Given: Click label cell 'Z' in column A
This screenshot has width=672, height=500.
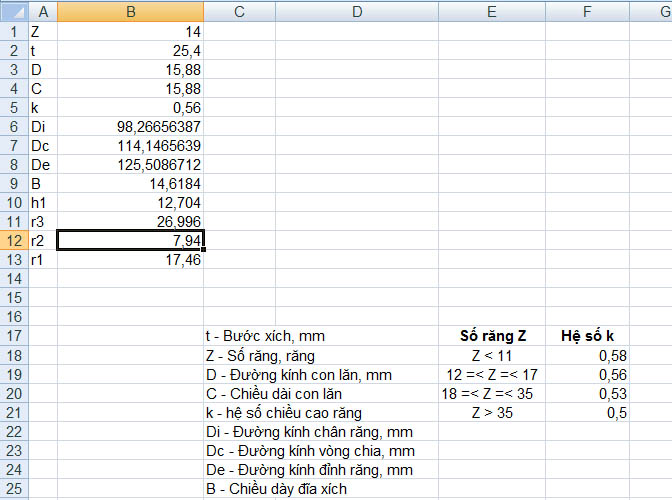Looking at the screenshot, I should pyautogui.click(x=43, y=31).
